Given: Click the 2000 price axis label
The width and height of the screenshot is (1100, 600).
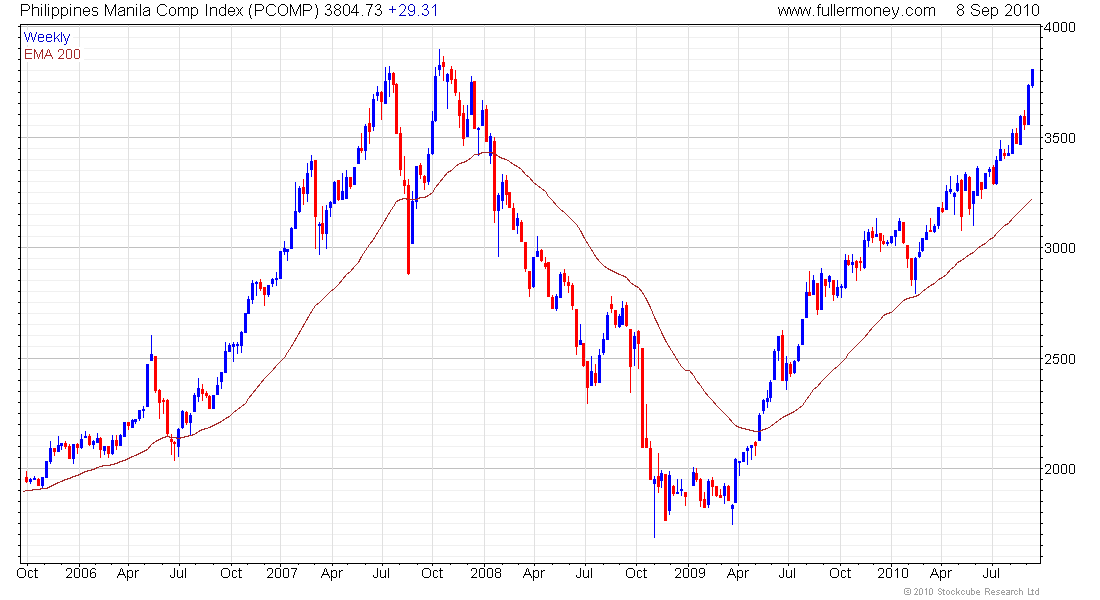Looking at the screenshot, I should (x=1059, y=469).
